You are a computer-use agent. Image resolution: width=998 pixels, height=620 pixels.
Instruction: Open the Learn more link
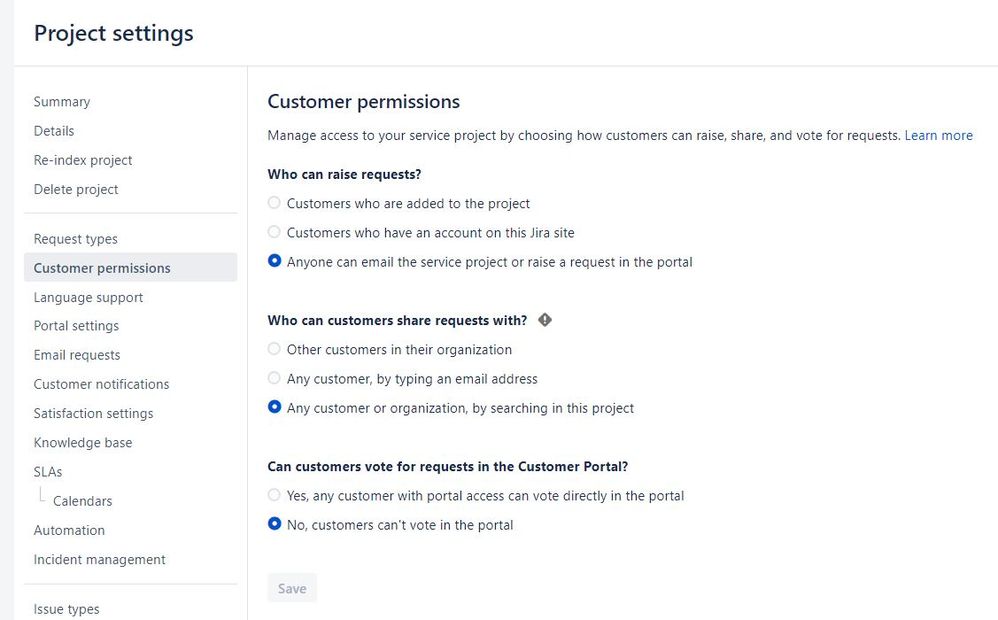pyautogui.click(x=938, y=135)
